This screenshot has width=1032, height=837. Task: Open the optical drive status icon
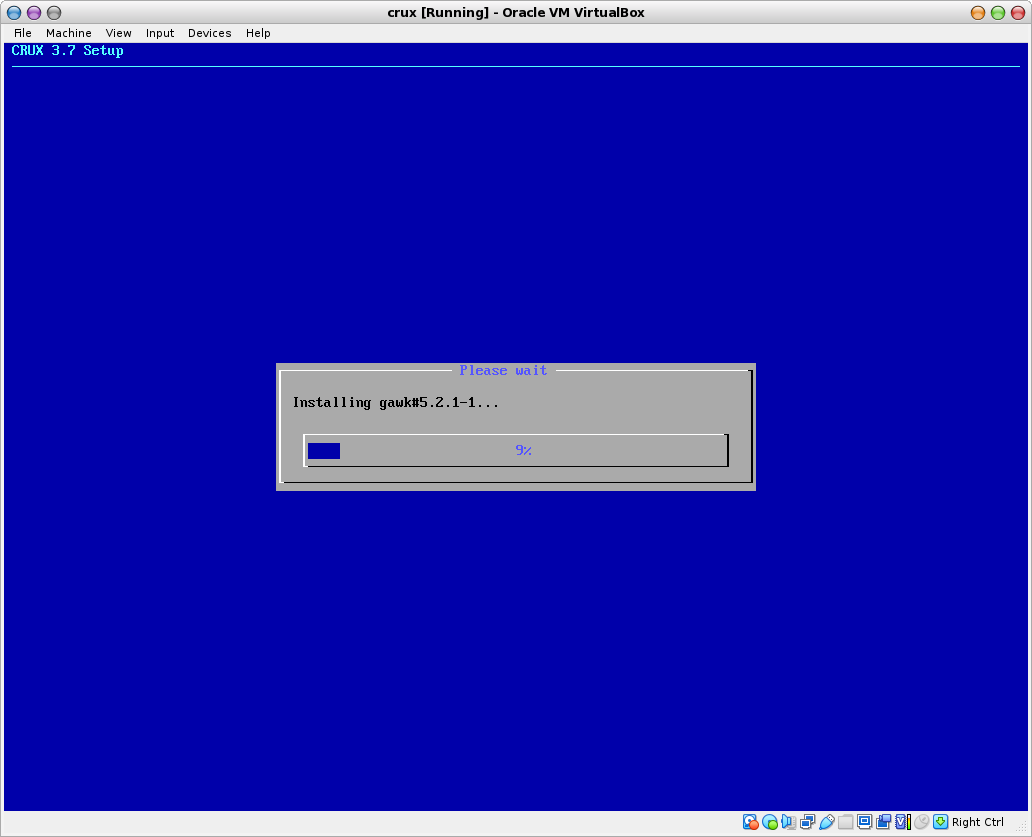[x=769, y=822]
